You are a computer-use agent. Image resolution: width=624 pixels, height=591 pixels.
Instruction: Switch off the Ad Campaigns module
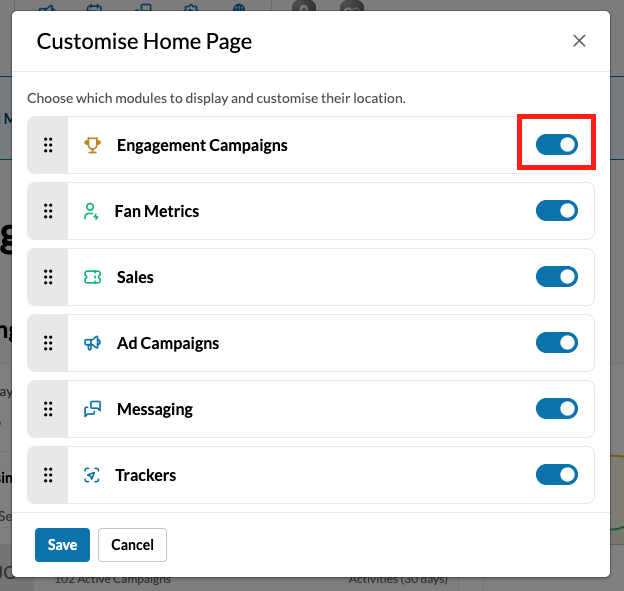(x=557, y=343)
